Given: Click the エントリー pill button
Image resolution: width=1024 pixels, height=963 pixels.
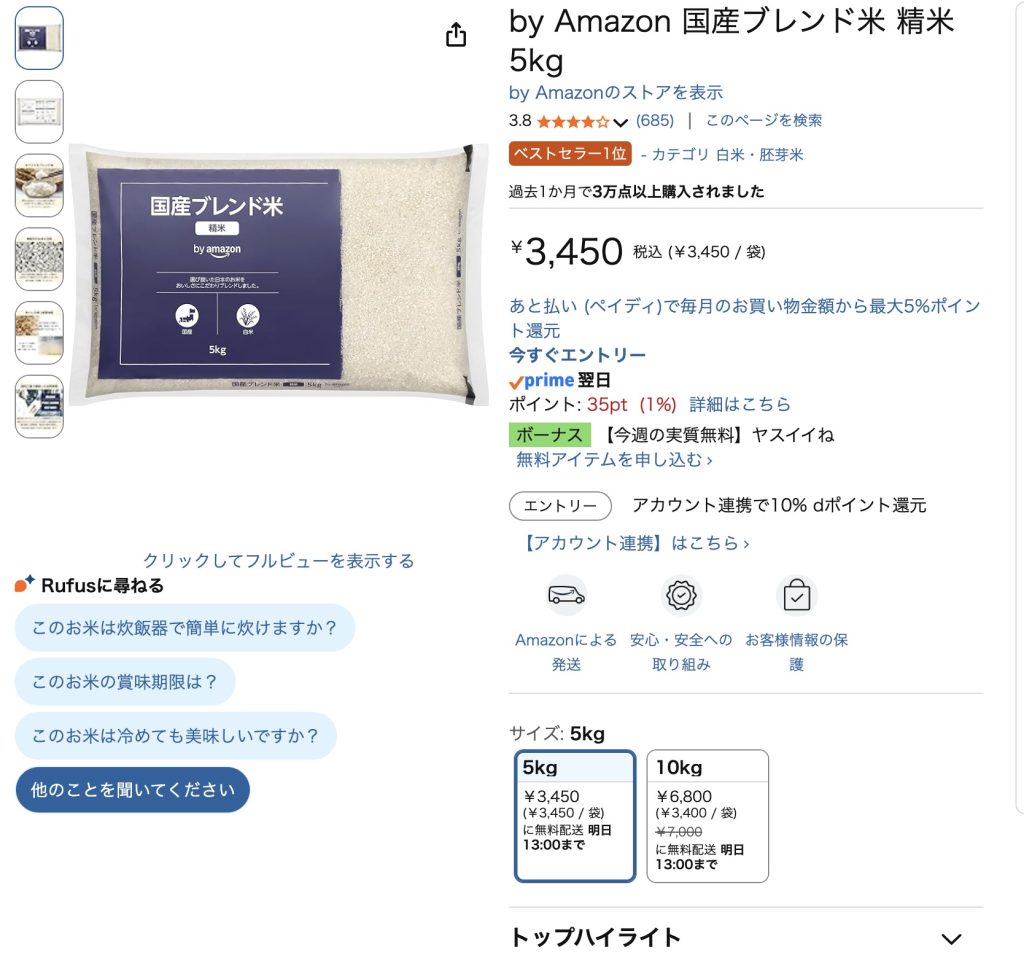Looking at the screenshot, I should coord(560,506).
